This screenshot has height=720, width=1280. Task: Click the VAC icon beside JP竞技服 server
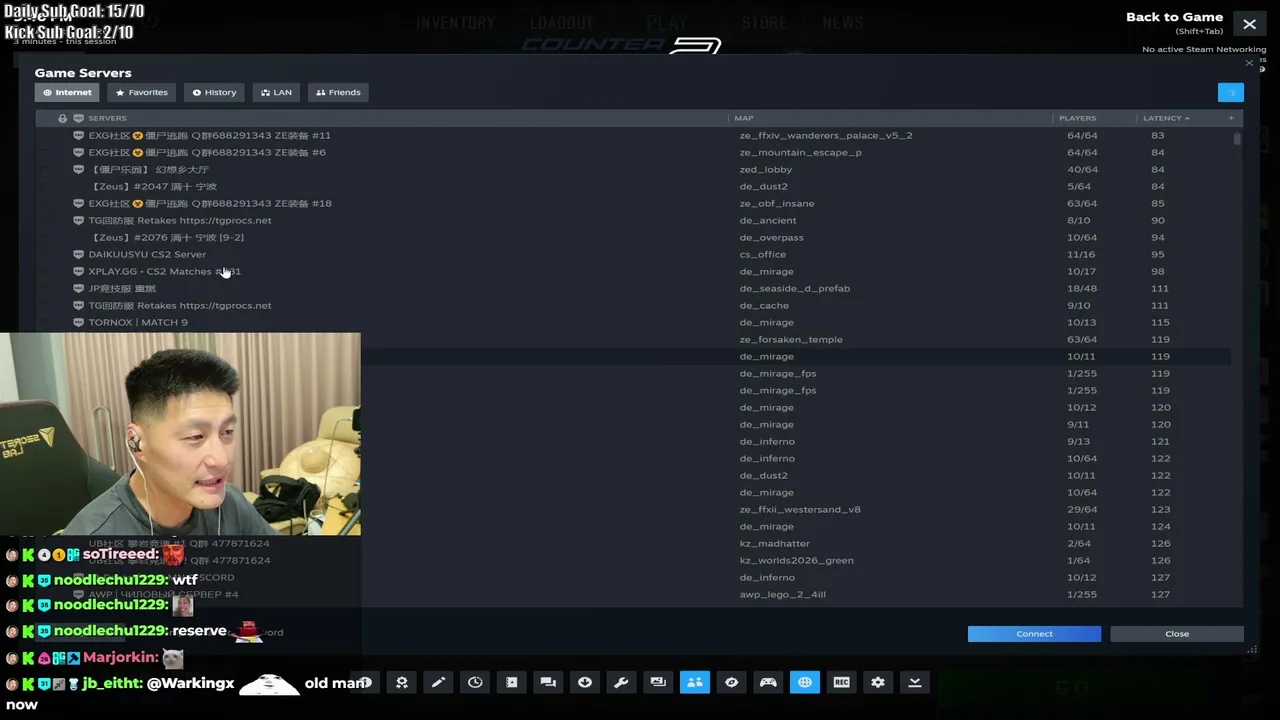78,288
